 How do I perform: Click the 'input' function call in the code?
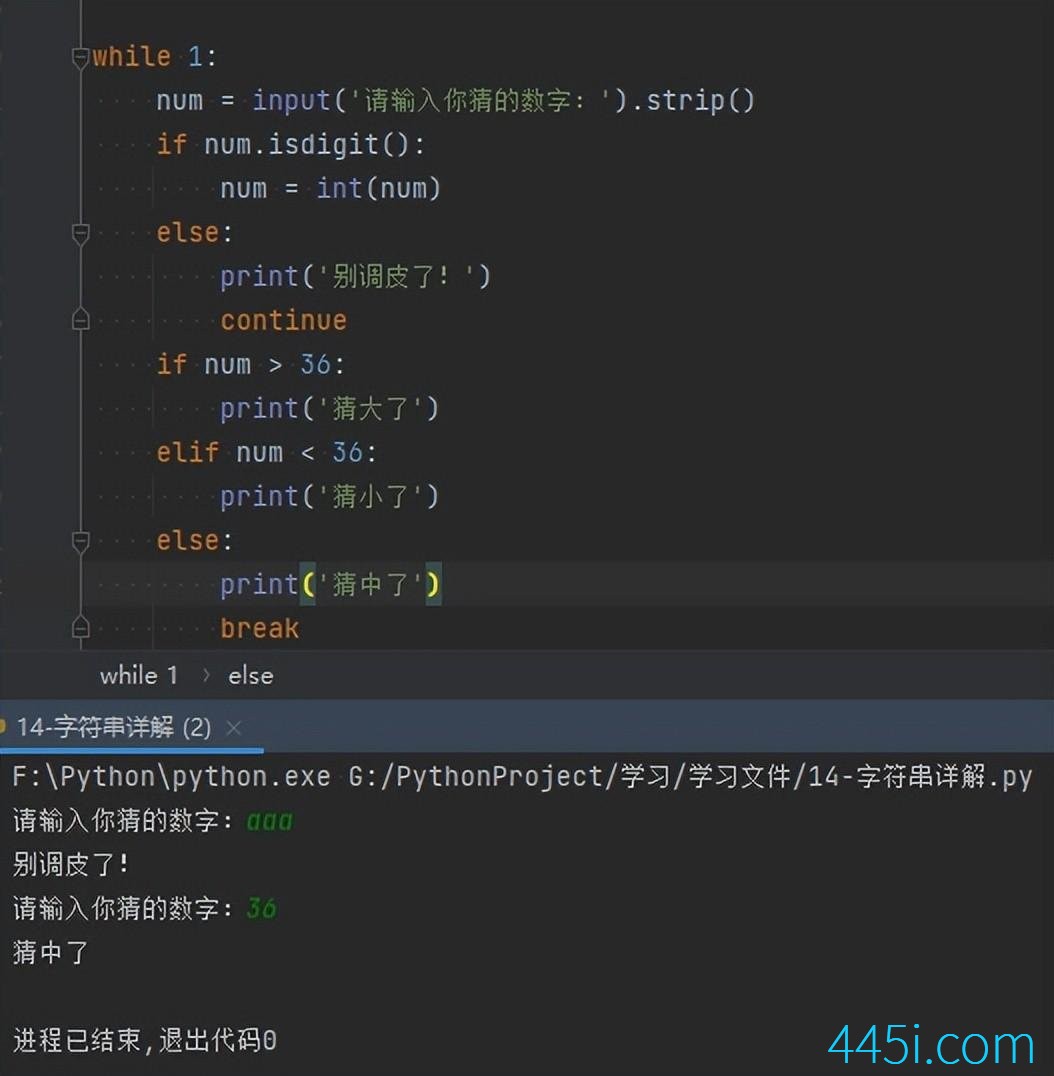point(292,100)
